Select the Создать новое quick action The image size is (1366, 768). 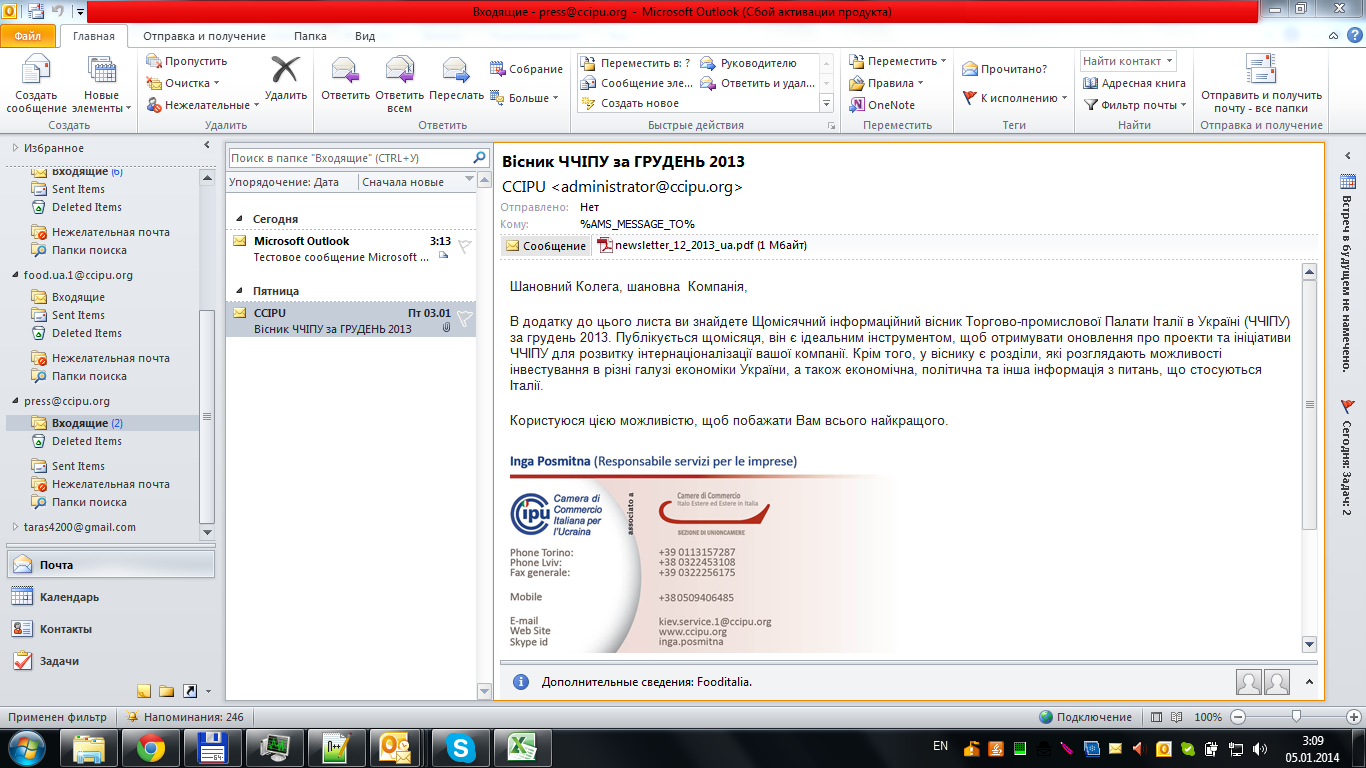pyautogui.click(x=629, y=103)
